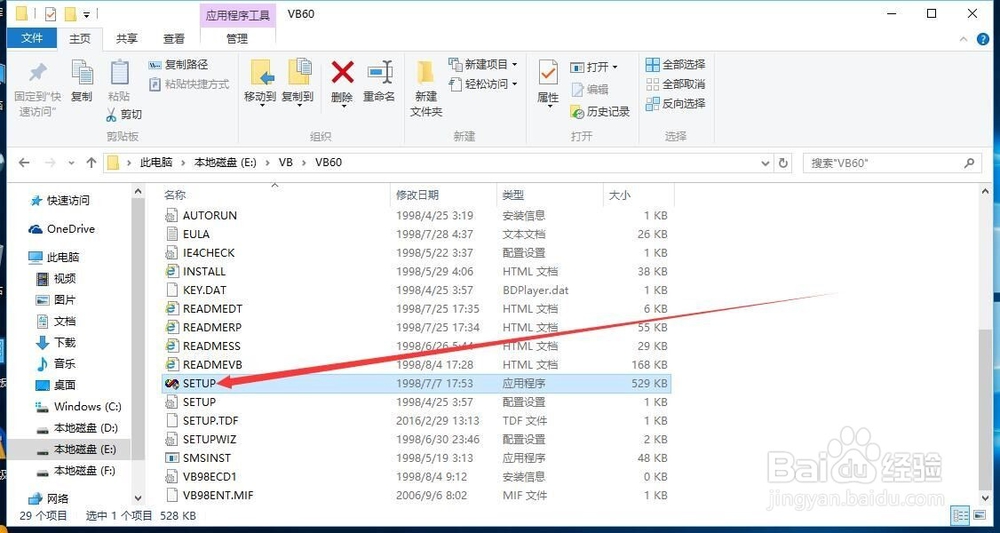The width and height of the screenshot is (1000, 533).
Task: Click Select all in ribbon
Action: click(676, 64)
